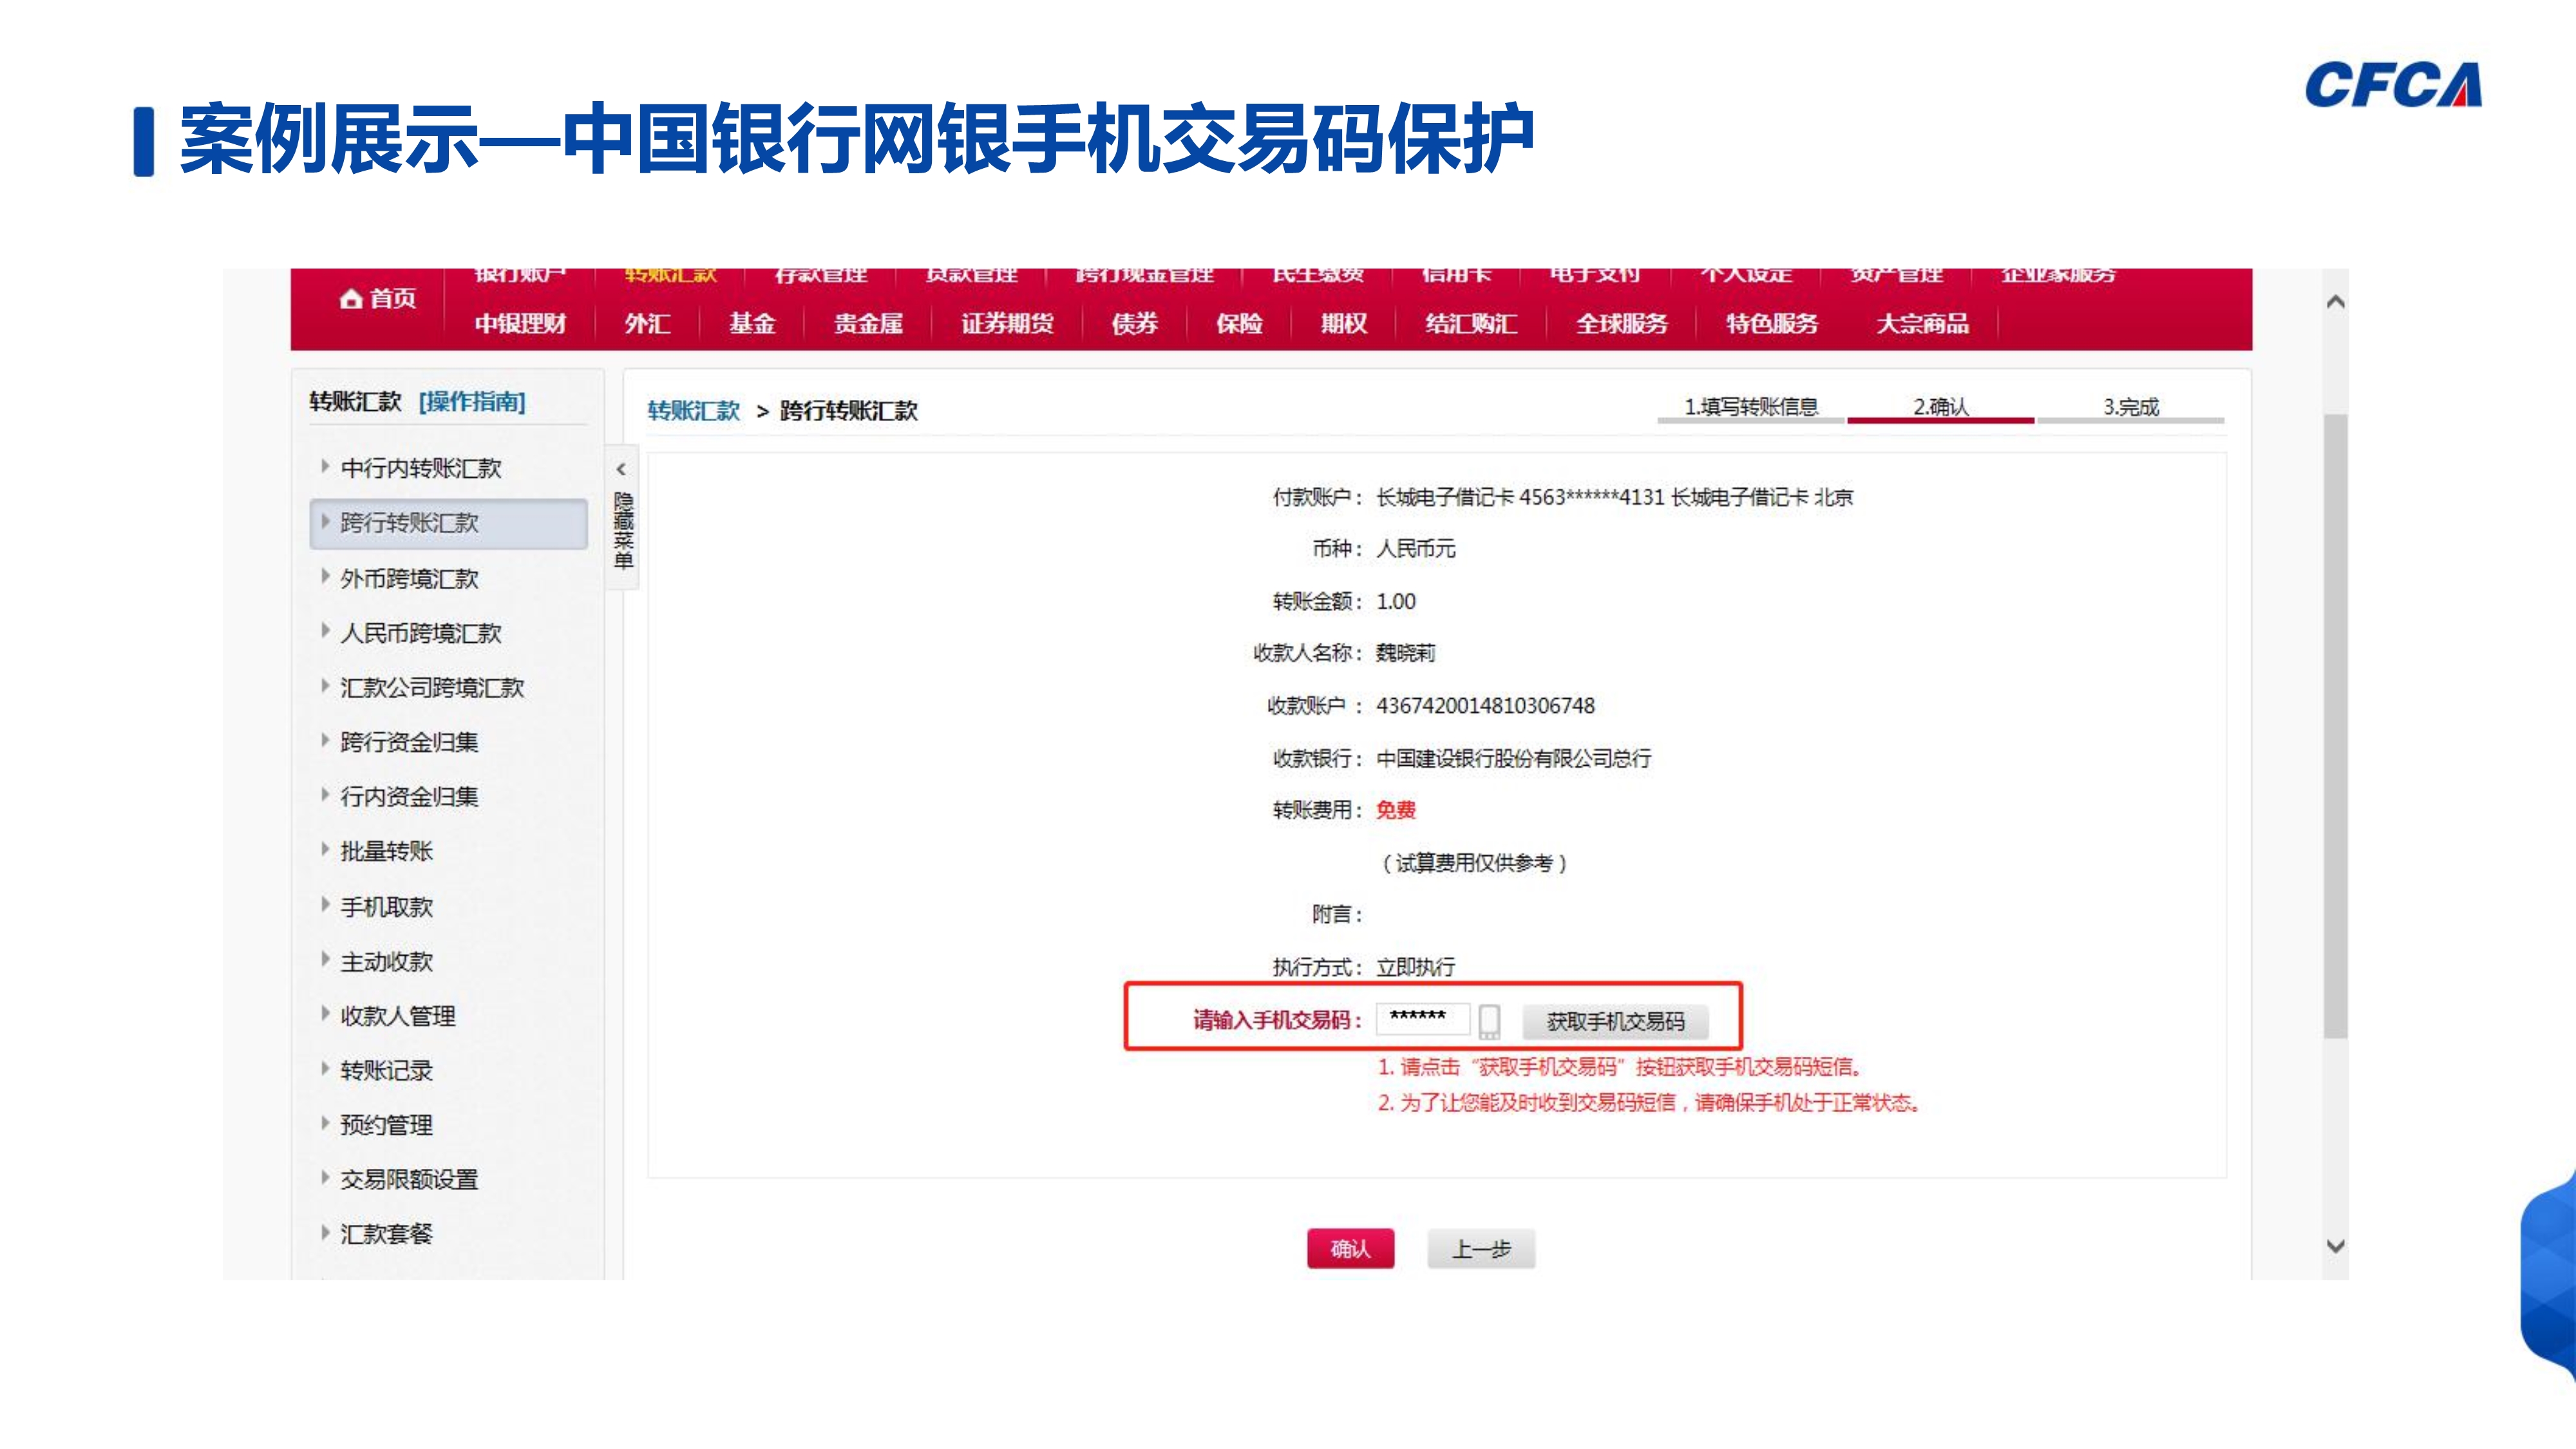Screen dimensions: 2576x1449
Task: Switch to step 1.填写转账信息
Action: [1750, 407]
